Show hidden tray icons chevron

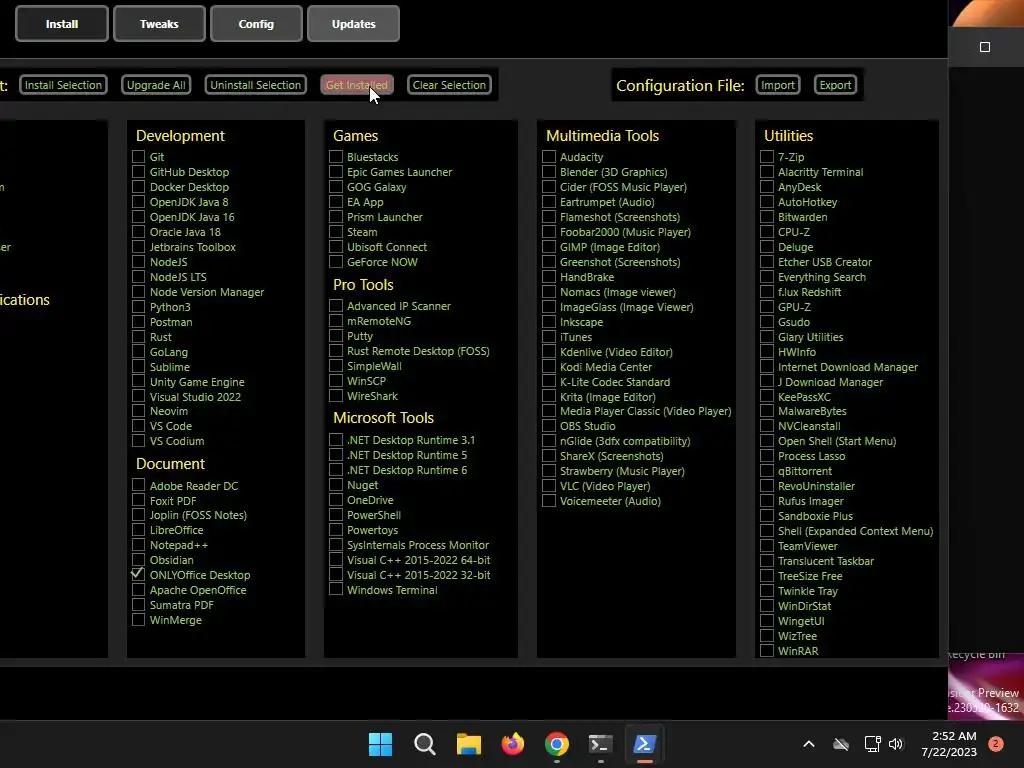pyautogui.click(x=808, y=744)
